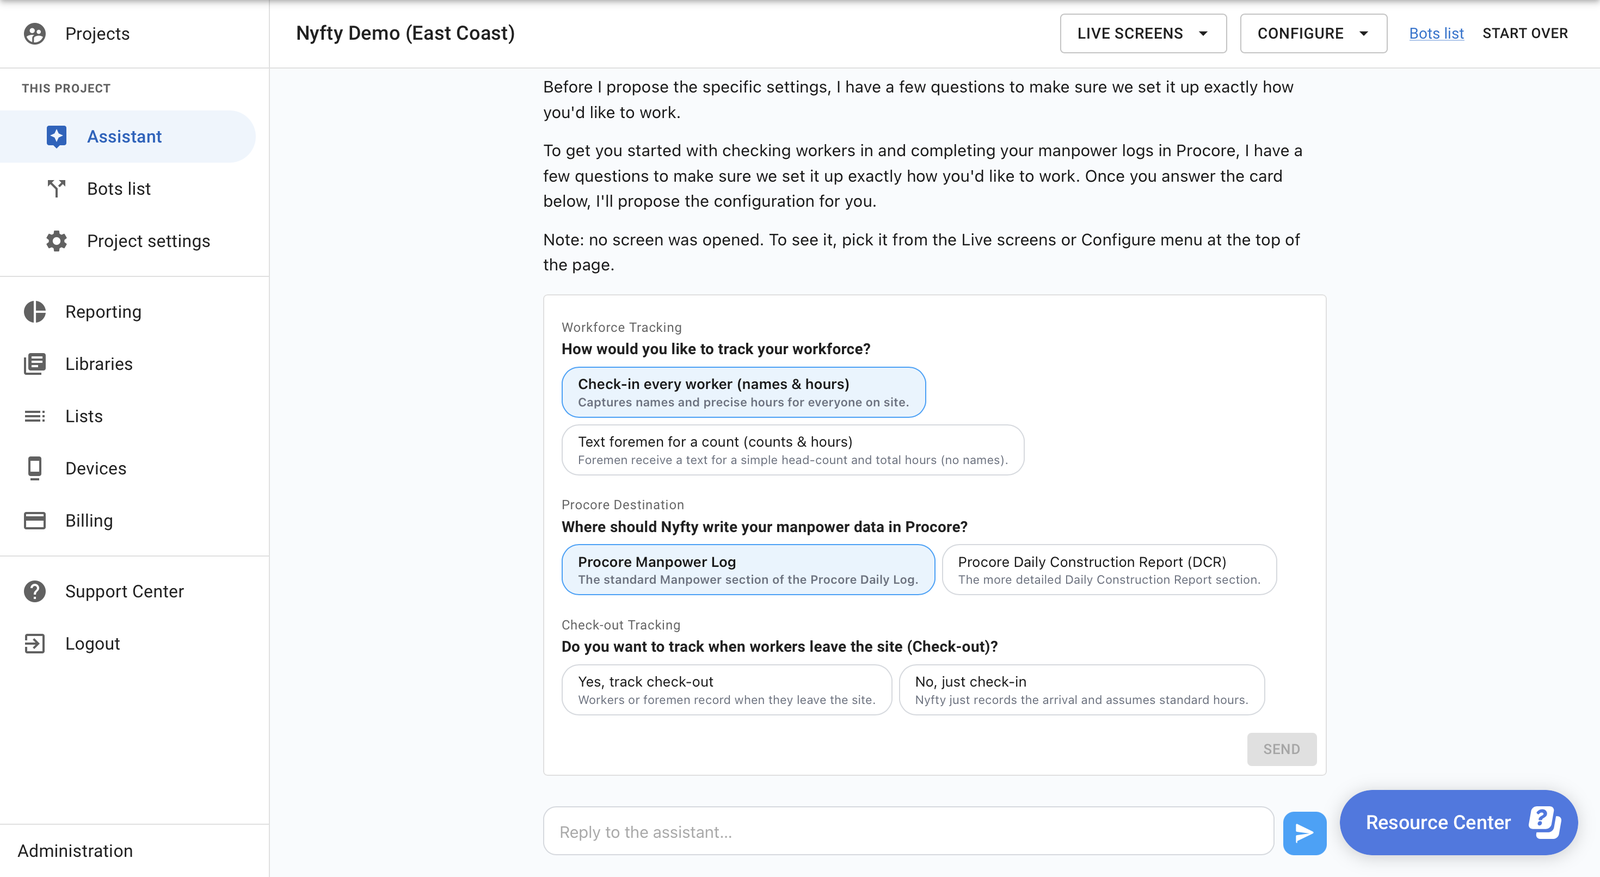This screenshot has width=1600, height=877.
Task: Click the Billing credit card icon
Action: click(x=35, y=521)
